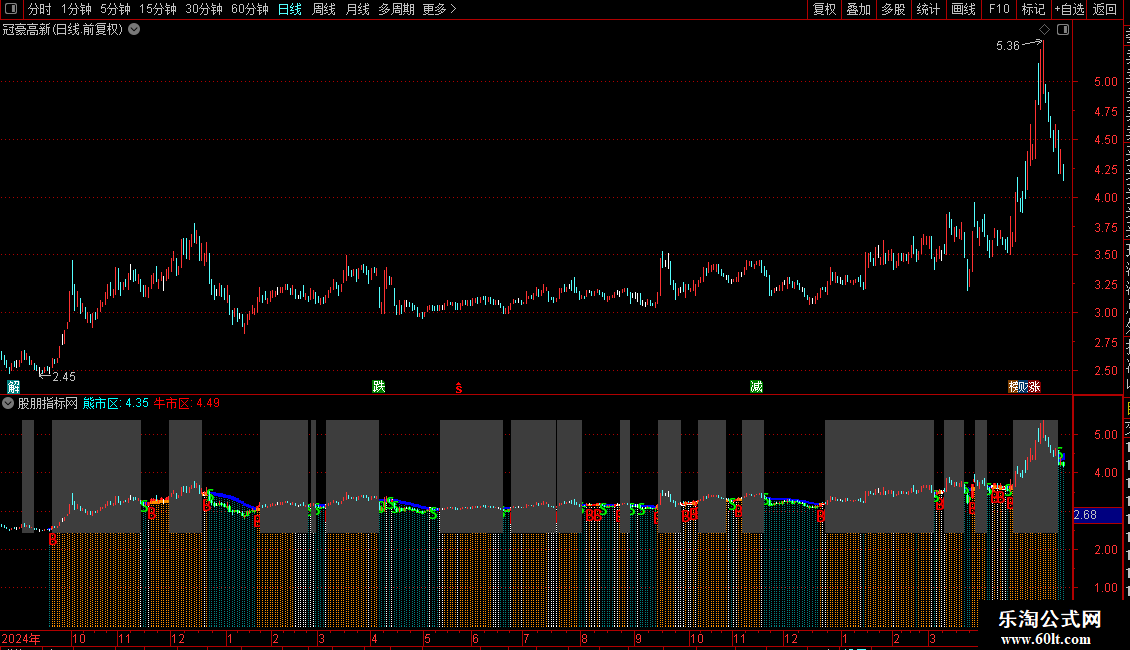Click the 5.36 high price label
Image resolution: width=1130 pixels, height=650 pixels.
(x=1007, y=45)
